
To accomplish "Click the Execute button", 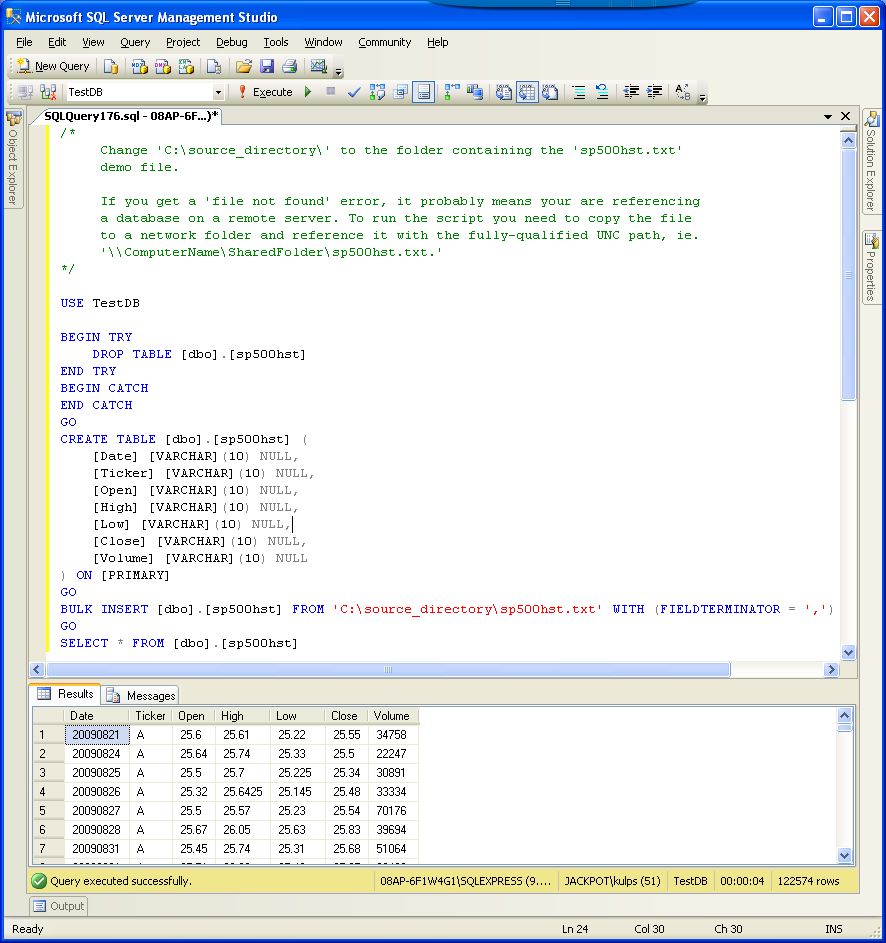I will pyautogui.click(x=266, y=92).
